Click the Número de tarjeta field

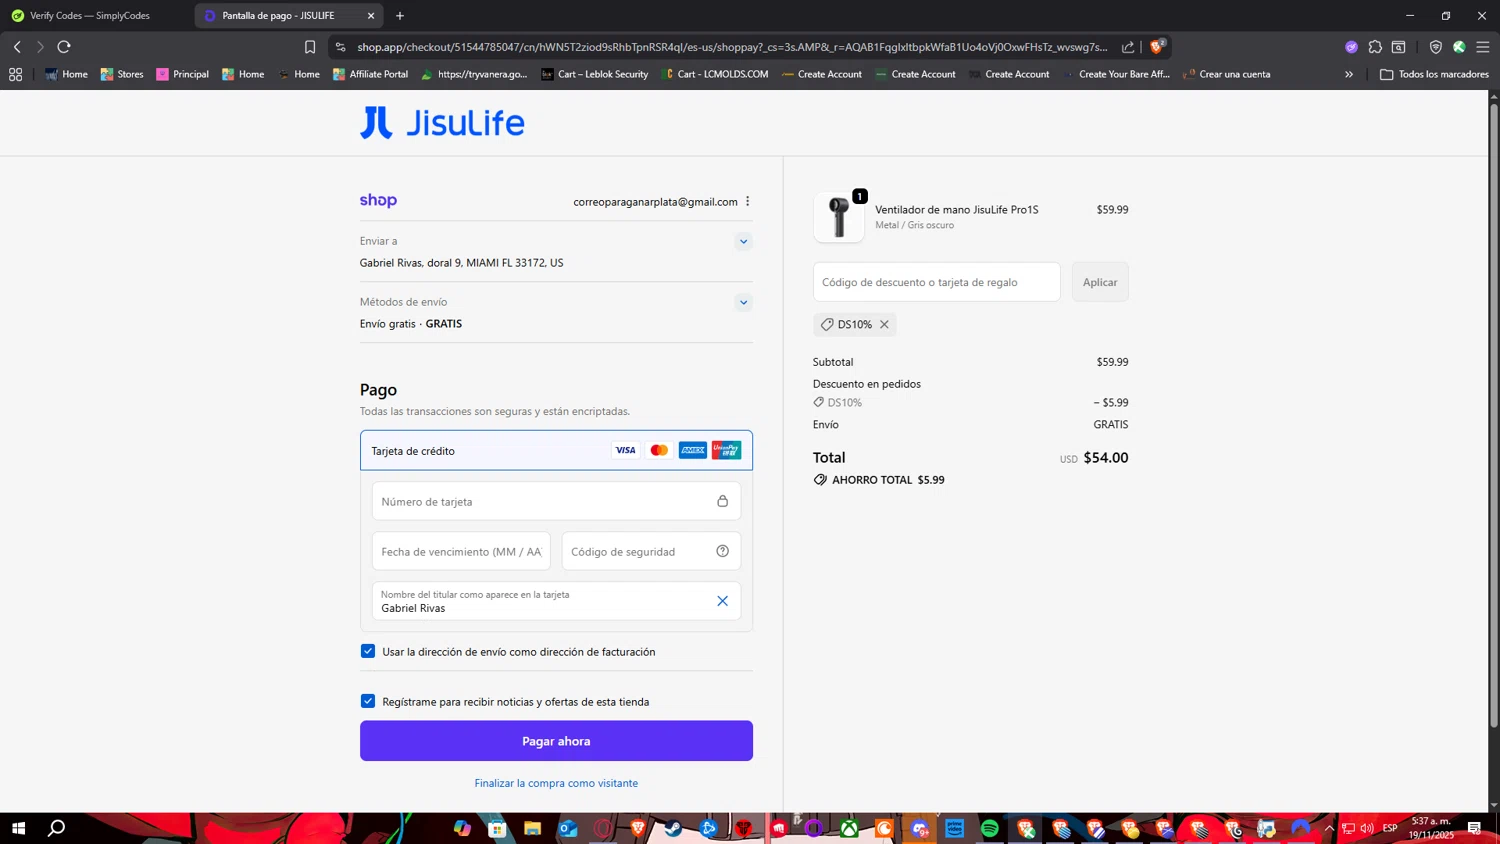(x=556, y=501)
